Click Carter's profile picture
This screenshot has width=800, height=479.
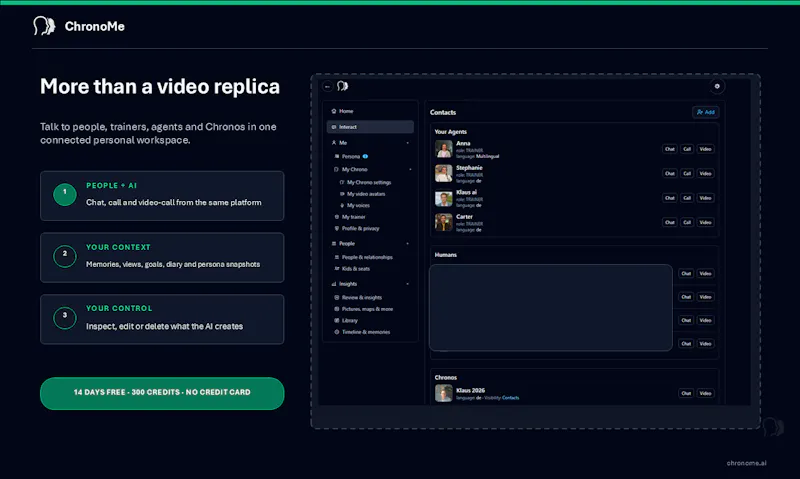tap(443, 222)
